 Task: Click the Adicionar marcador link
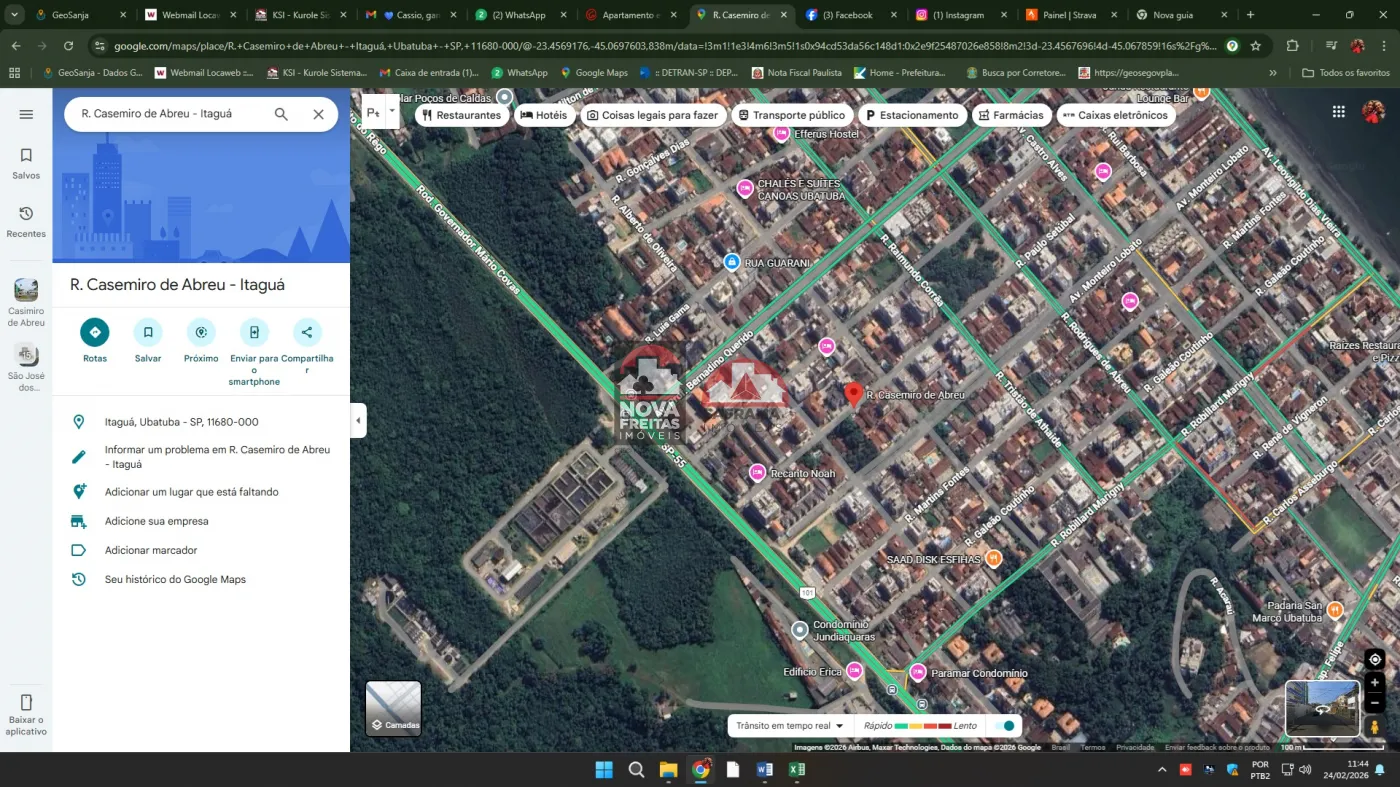point(151,550)
